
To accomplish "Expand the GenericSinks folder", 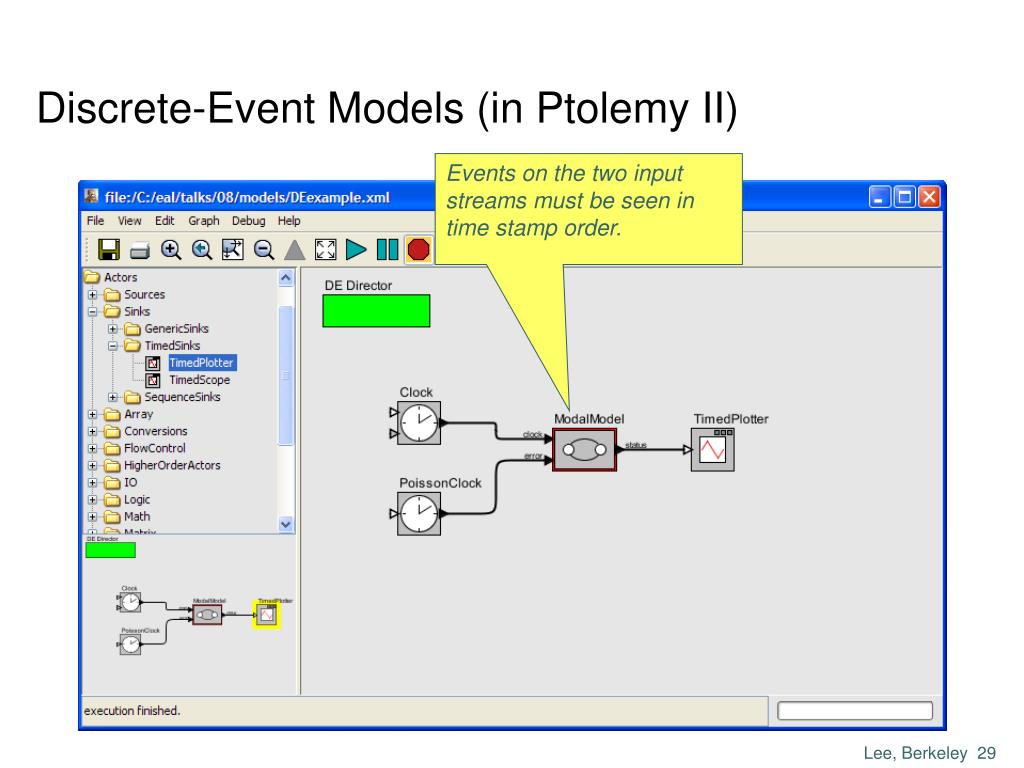I will tap(113, 328).
